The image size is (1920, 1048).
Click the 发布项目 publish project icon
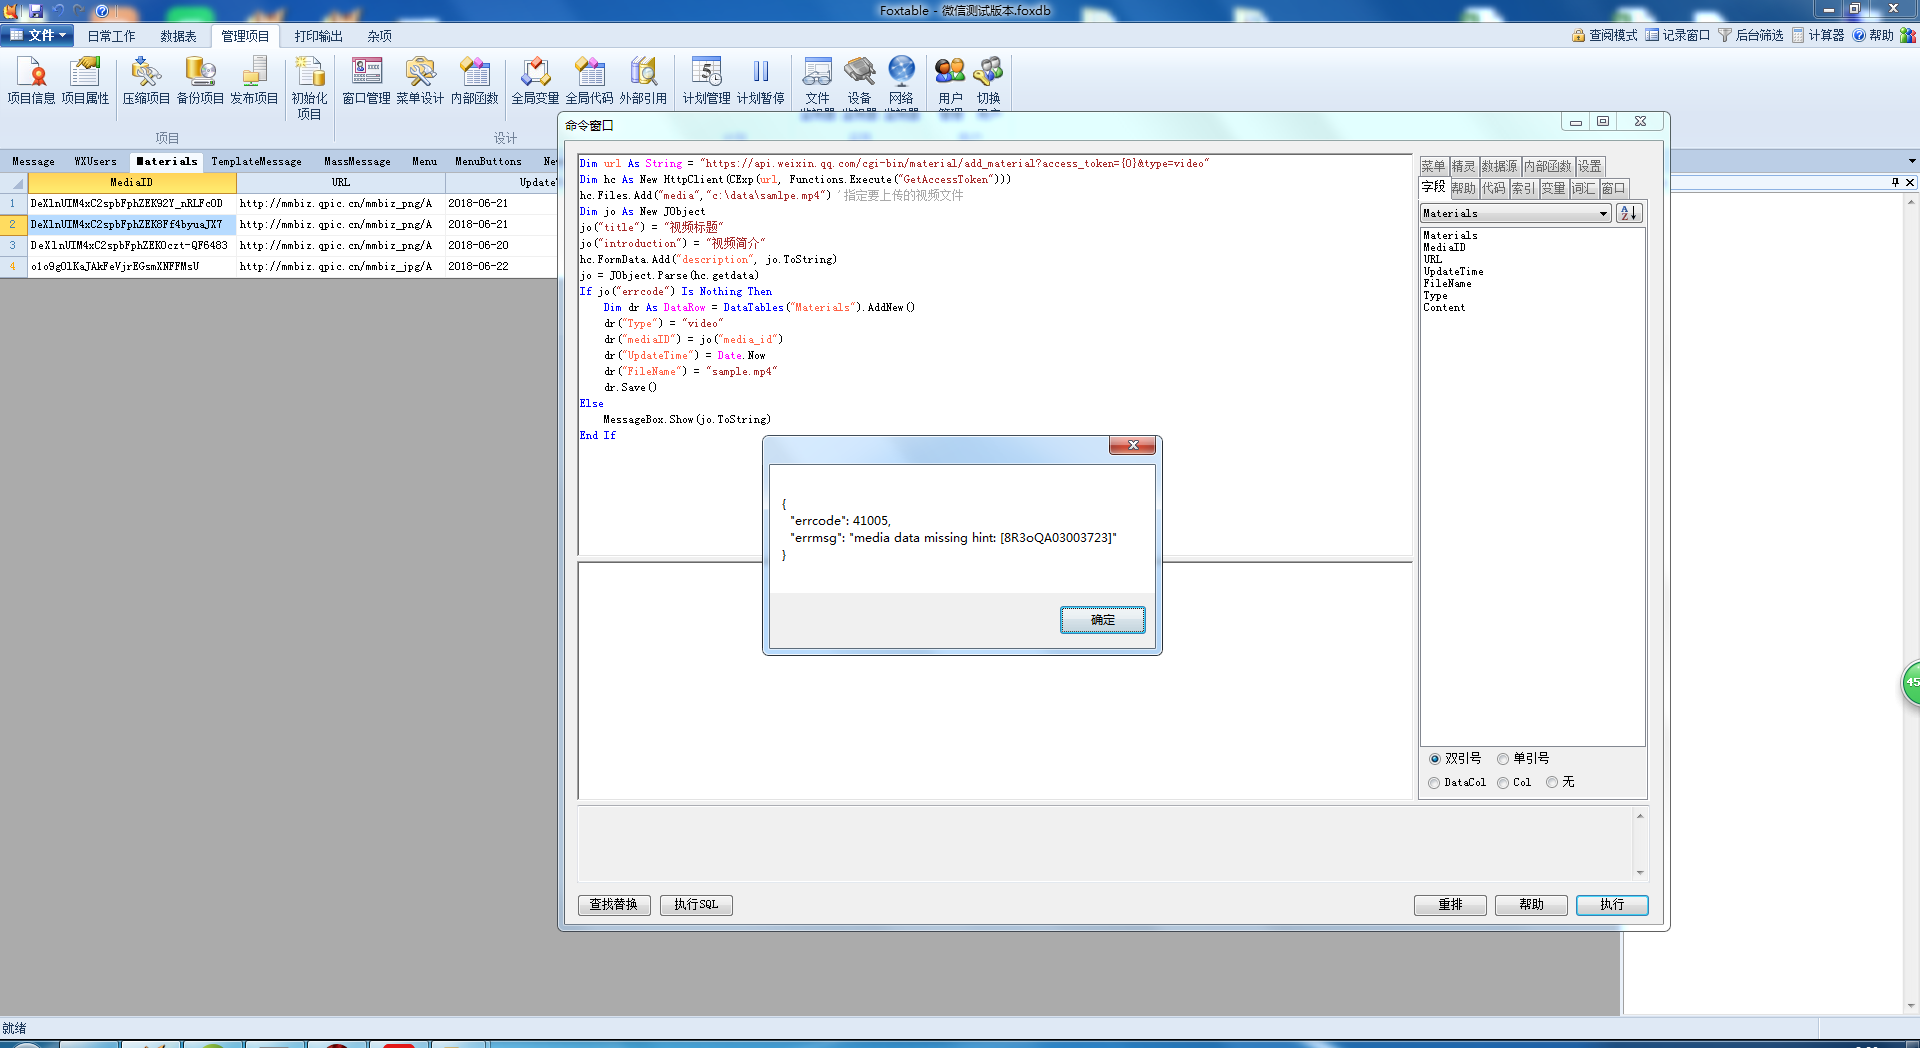click(254, 81)
